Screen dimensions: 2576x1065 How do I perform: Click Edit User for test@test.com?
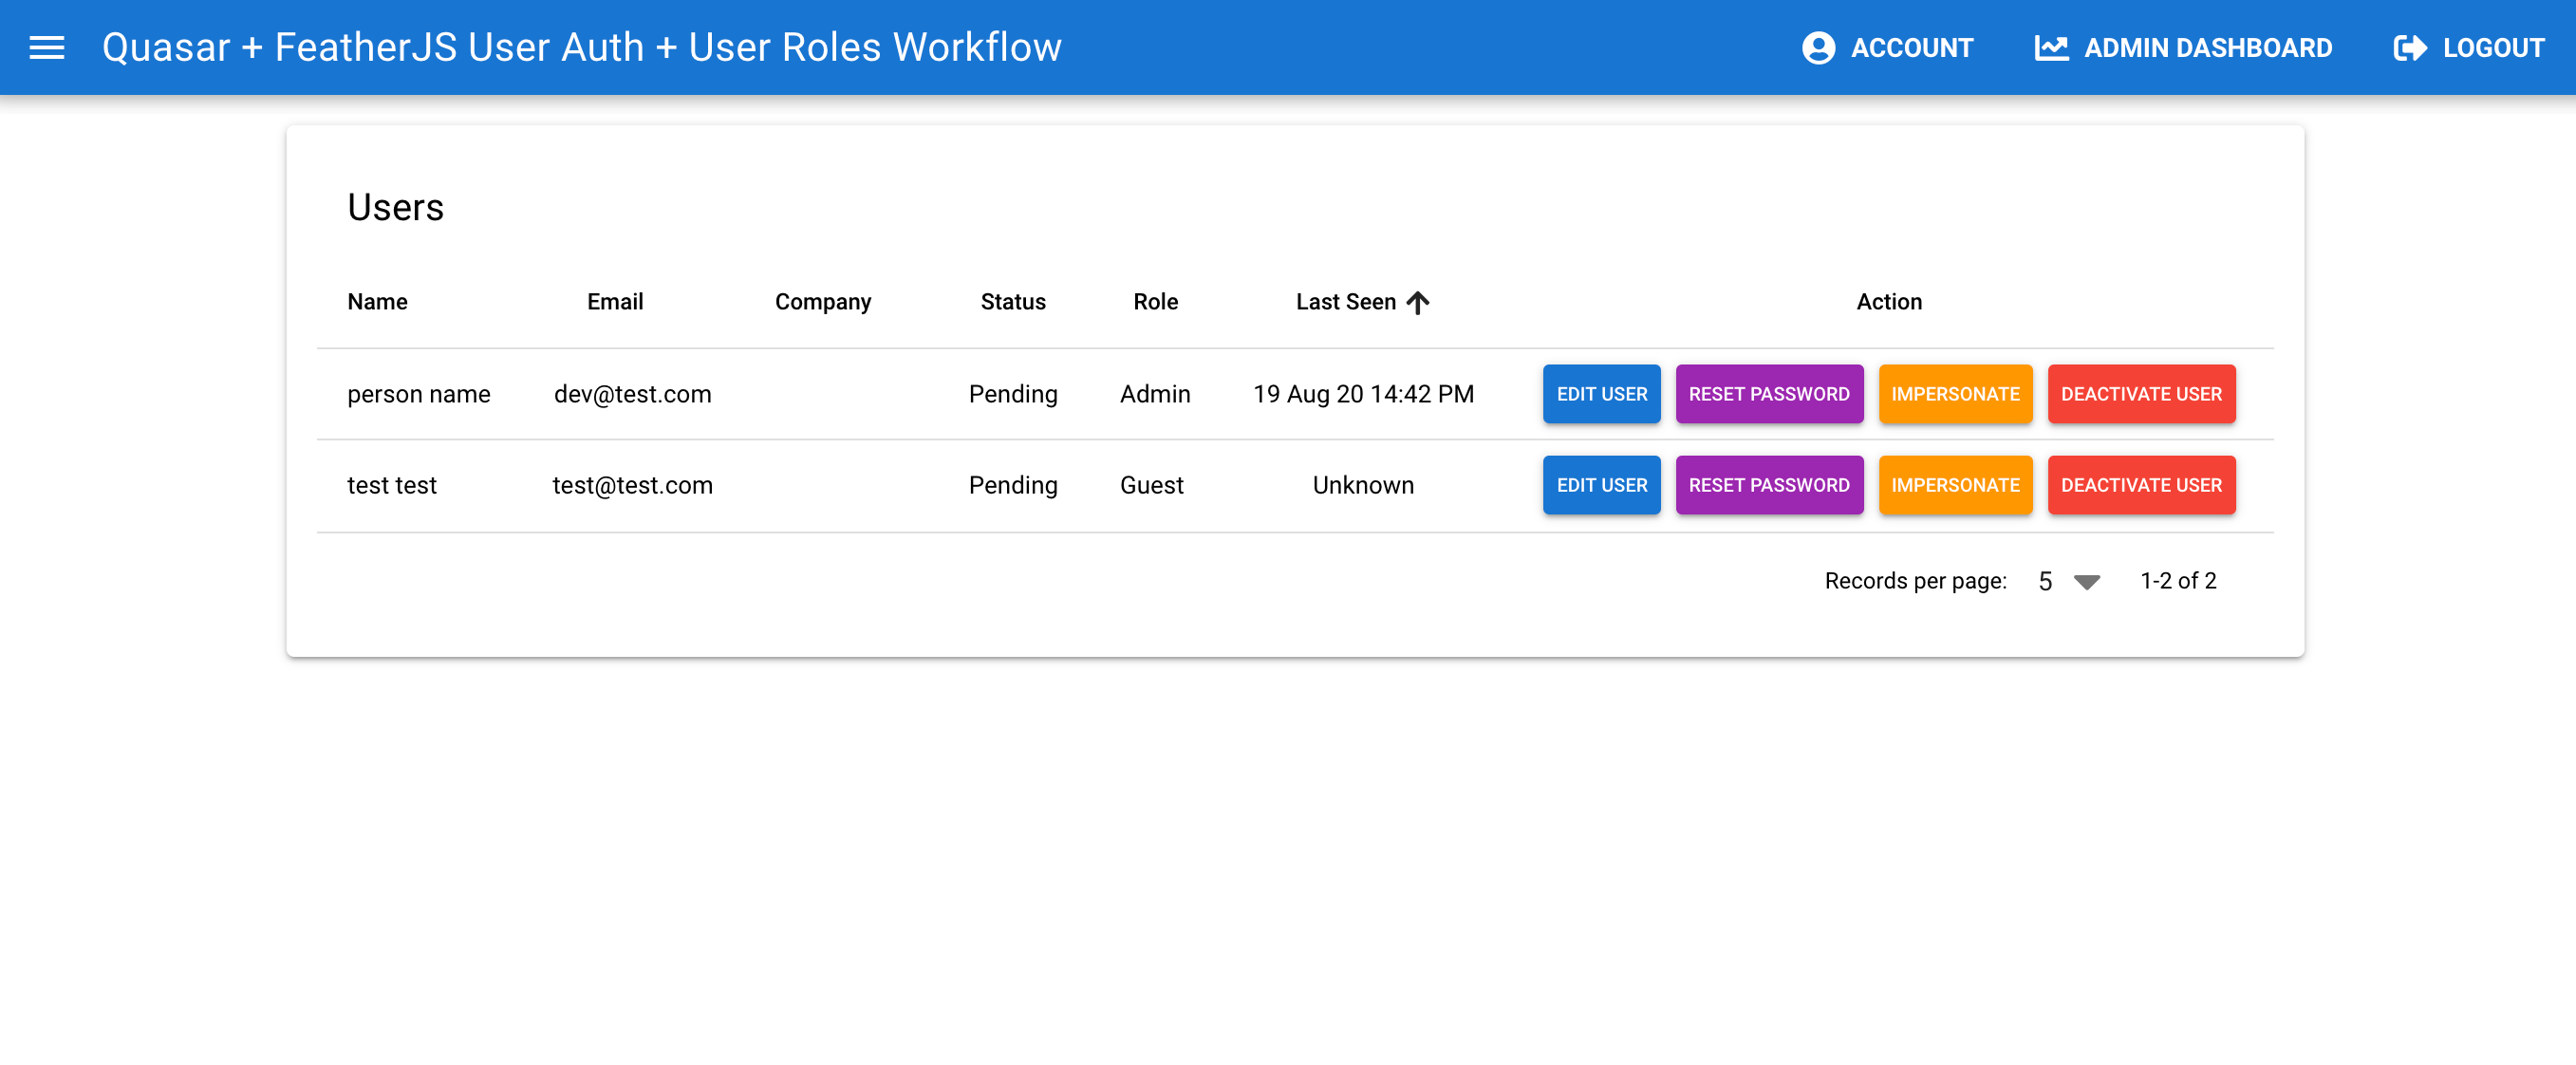tap(1601, 485)
